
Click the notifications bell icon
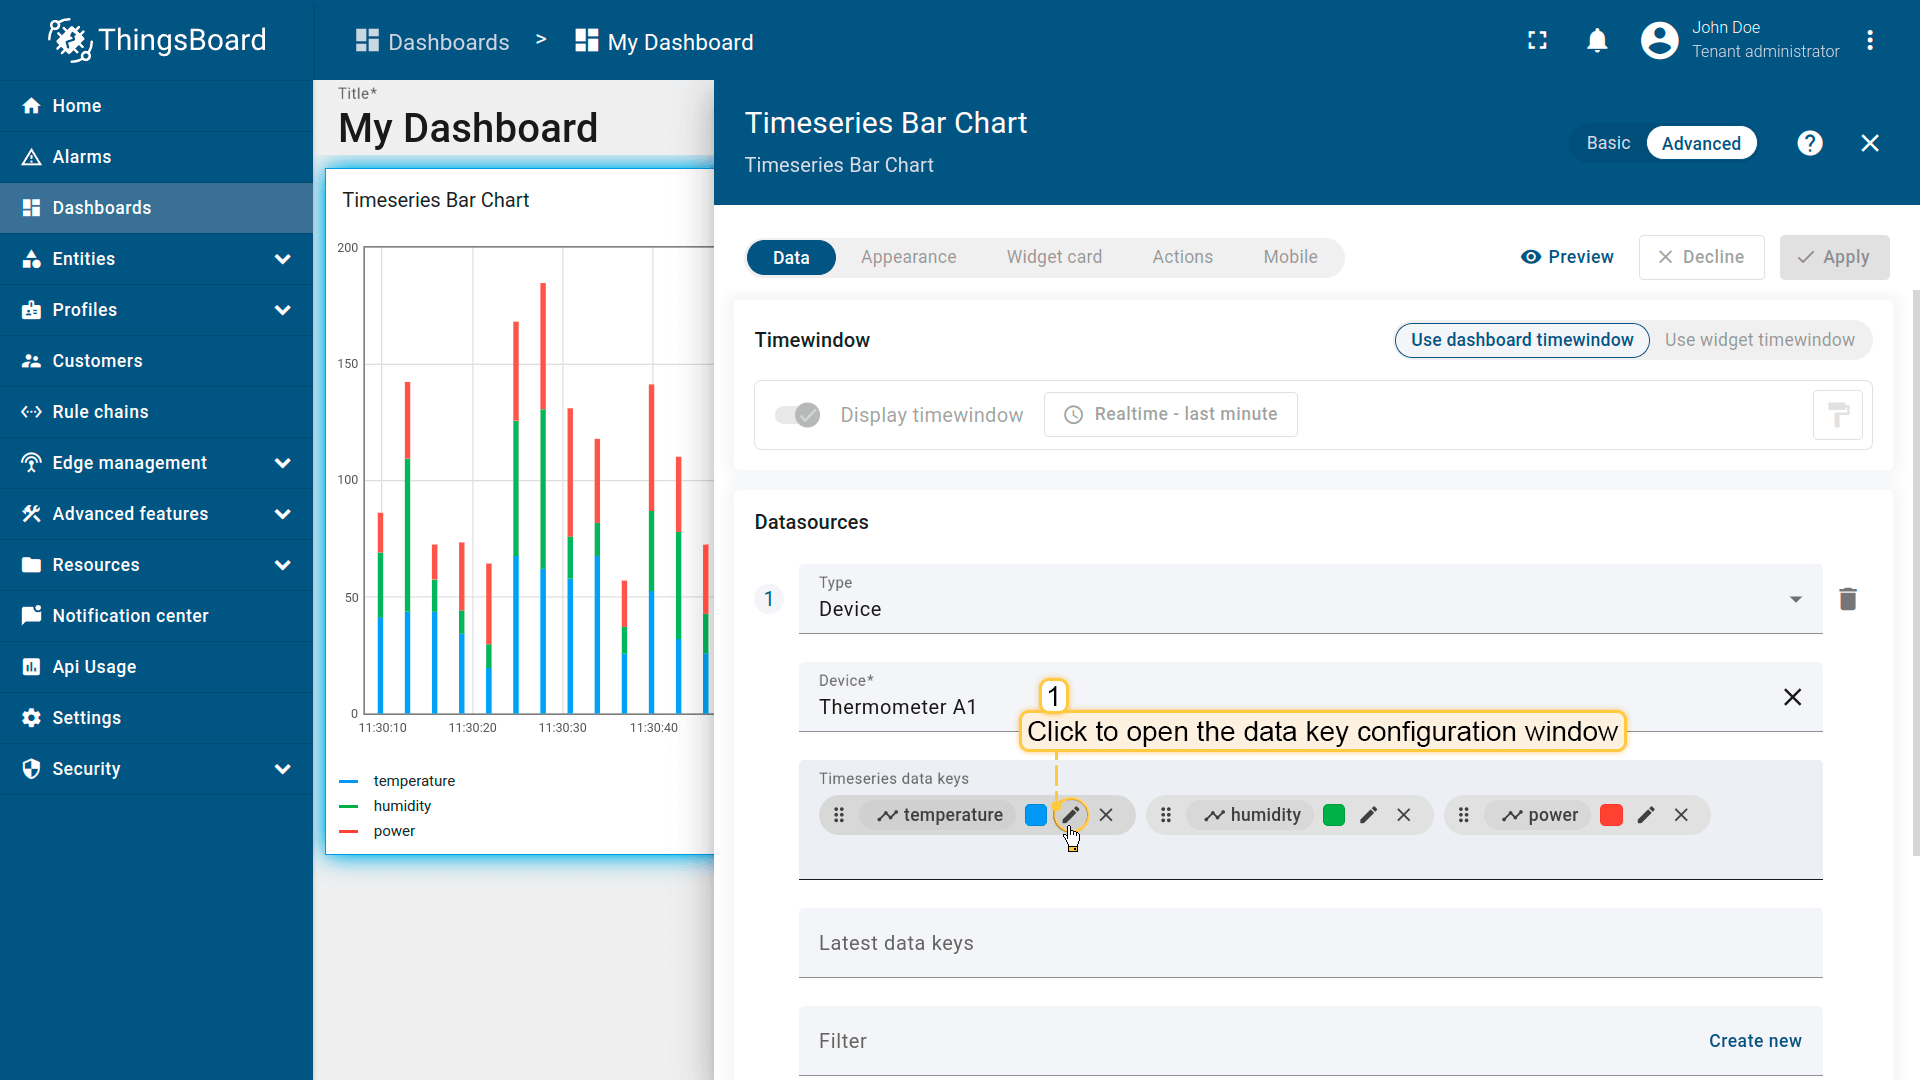(x=1597, y=41)
